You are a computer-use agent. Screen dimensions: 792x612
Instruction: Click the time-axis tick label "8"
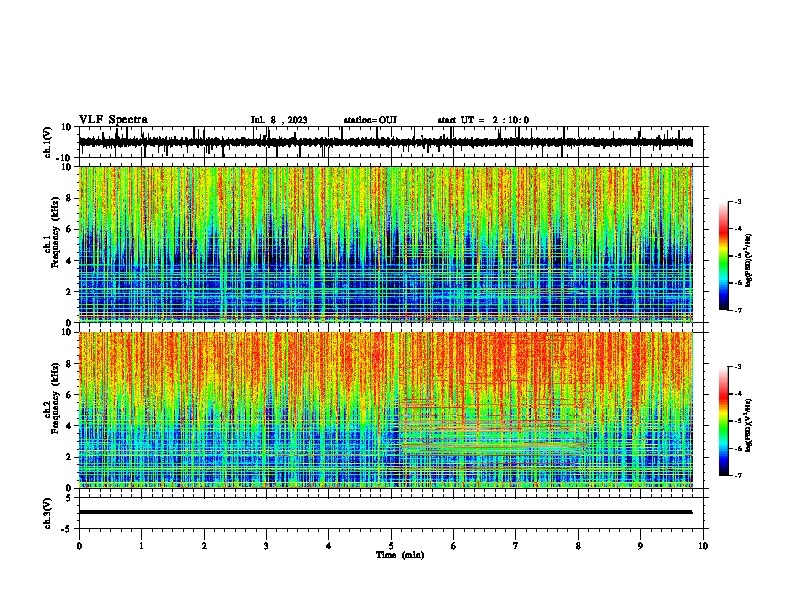578,546
